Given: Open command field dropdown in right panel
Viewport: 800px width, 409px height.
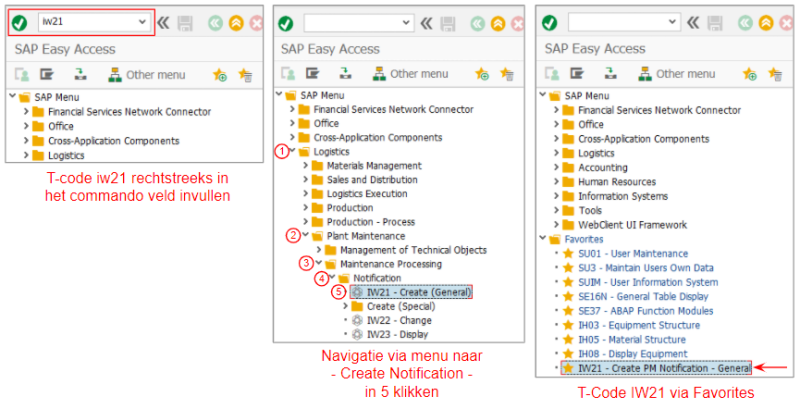Looking at the screenshot, I should click(x=673, y=22).
